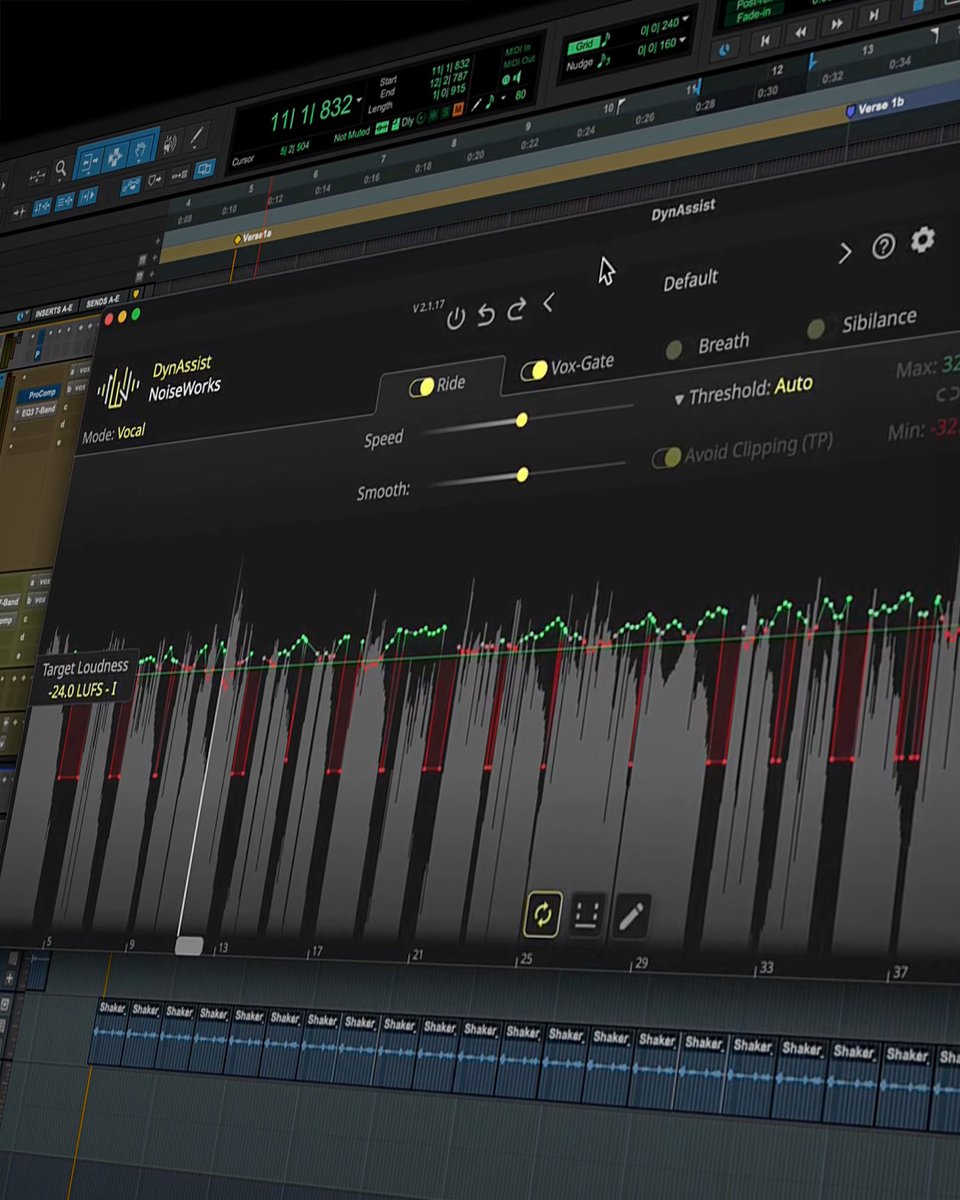Screen dimensions: 960x1200
Task: Click the metronome note icon near tempo 80
Action: pyautogui.click(x=489, y=101)
